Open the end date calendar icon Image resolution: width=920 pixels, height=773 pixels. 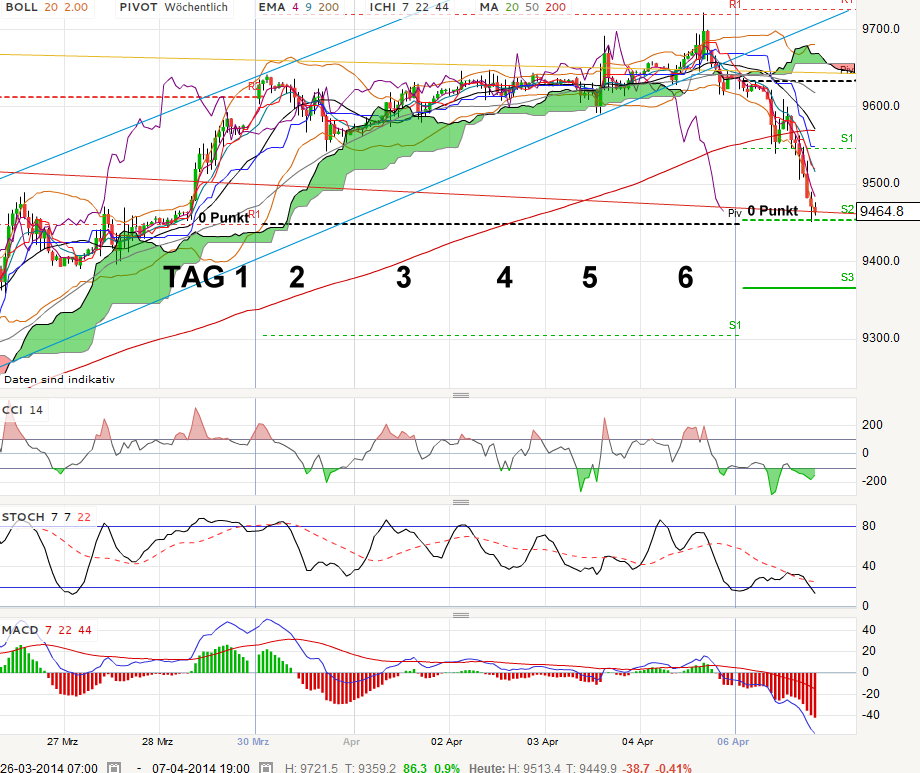click(x=266, y=768)
